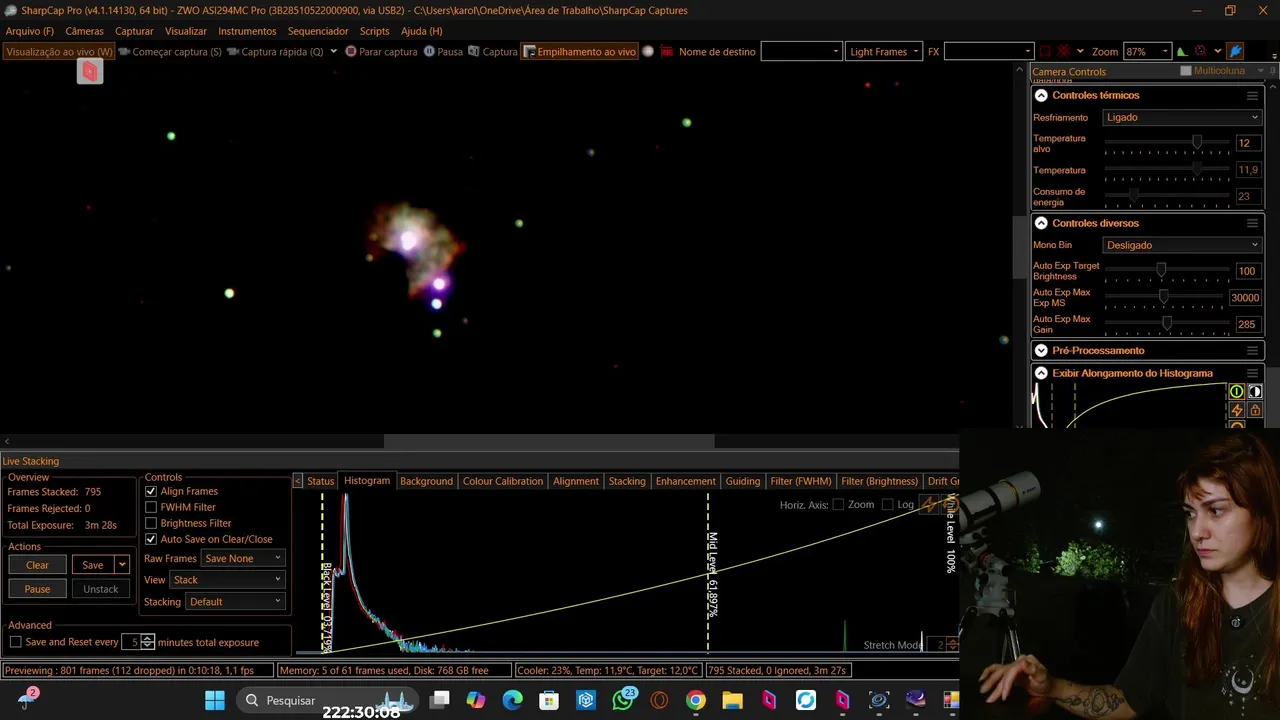The image size is (1280, 720).
Task: Click Parar captura toolbar button
Action: [381, 51]
